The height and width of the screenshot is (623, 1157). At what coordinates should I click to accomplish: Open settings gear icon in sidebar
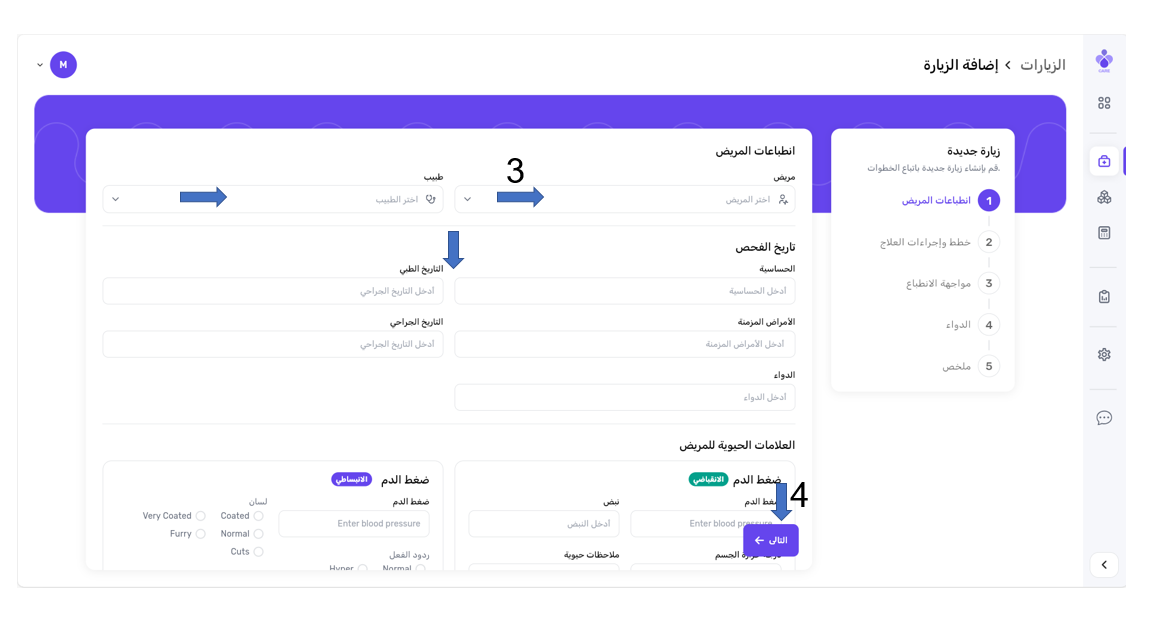pos(1104,354)
